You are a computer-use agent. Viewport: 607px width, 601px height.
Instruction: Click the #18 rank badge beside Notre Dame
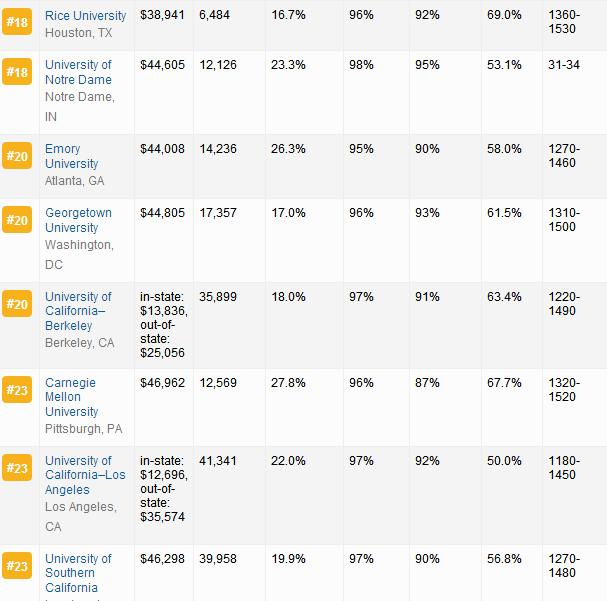click(x=17, y=74)
